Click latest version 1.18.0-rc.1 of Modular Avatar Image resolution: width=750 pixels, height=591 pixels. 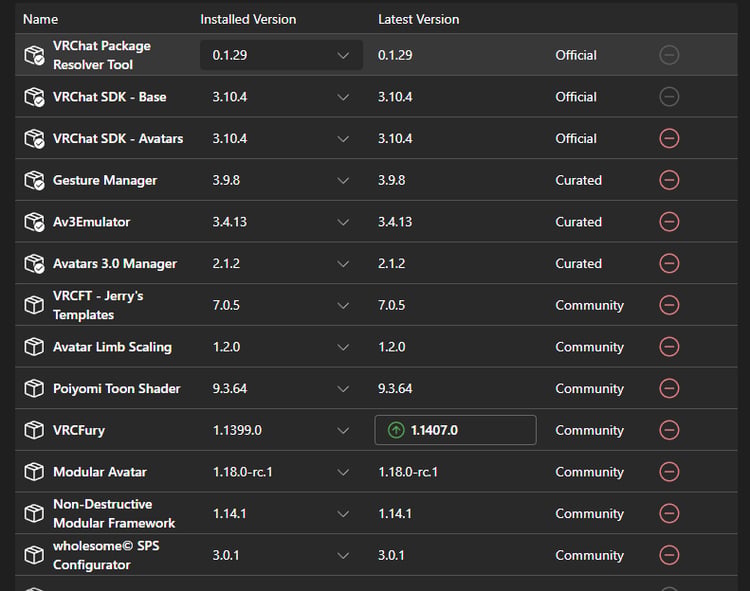(x=408, y=471)
